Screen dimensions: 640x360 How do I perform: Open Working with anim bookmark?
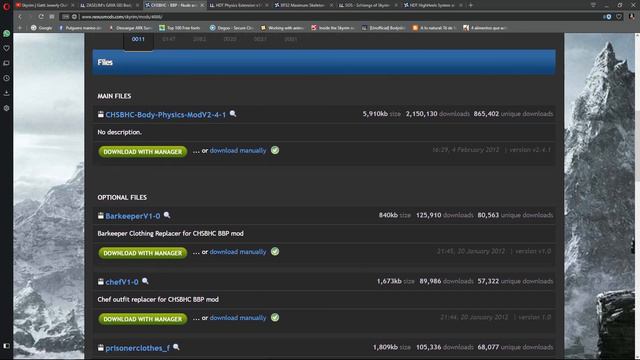click(282, 28)
